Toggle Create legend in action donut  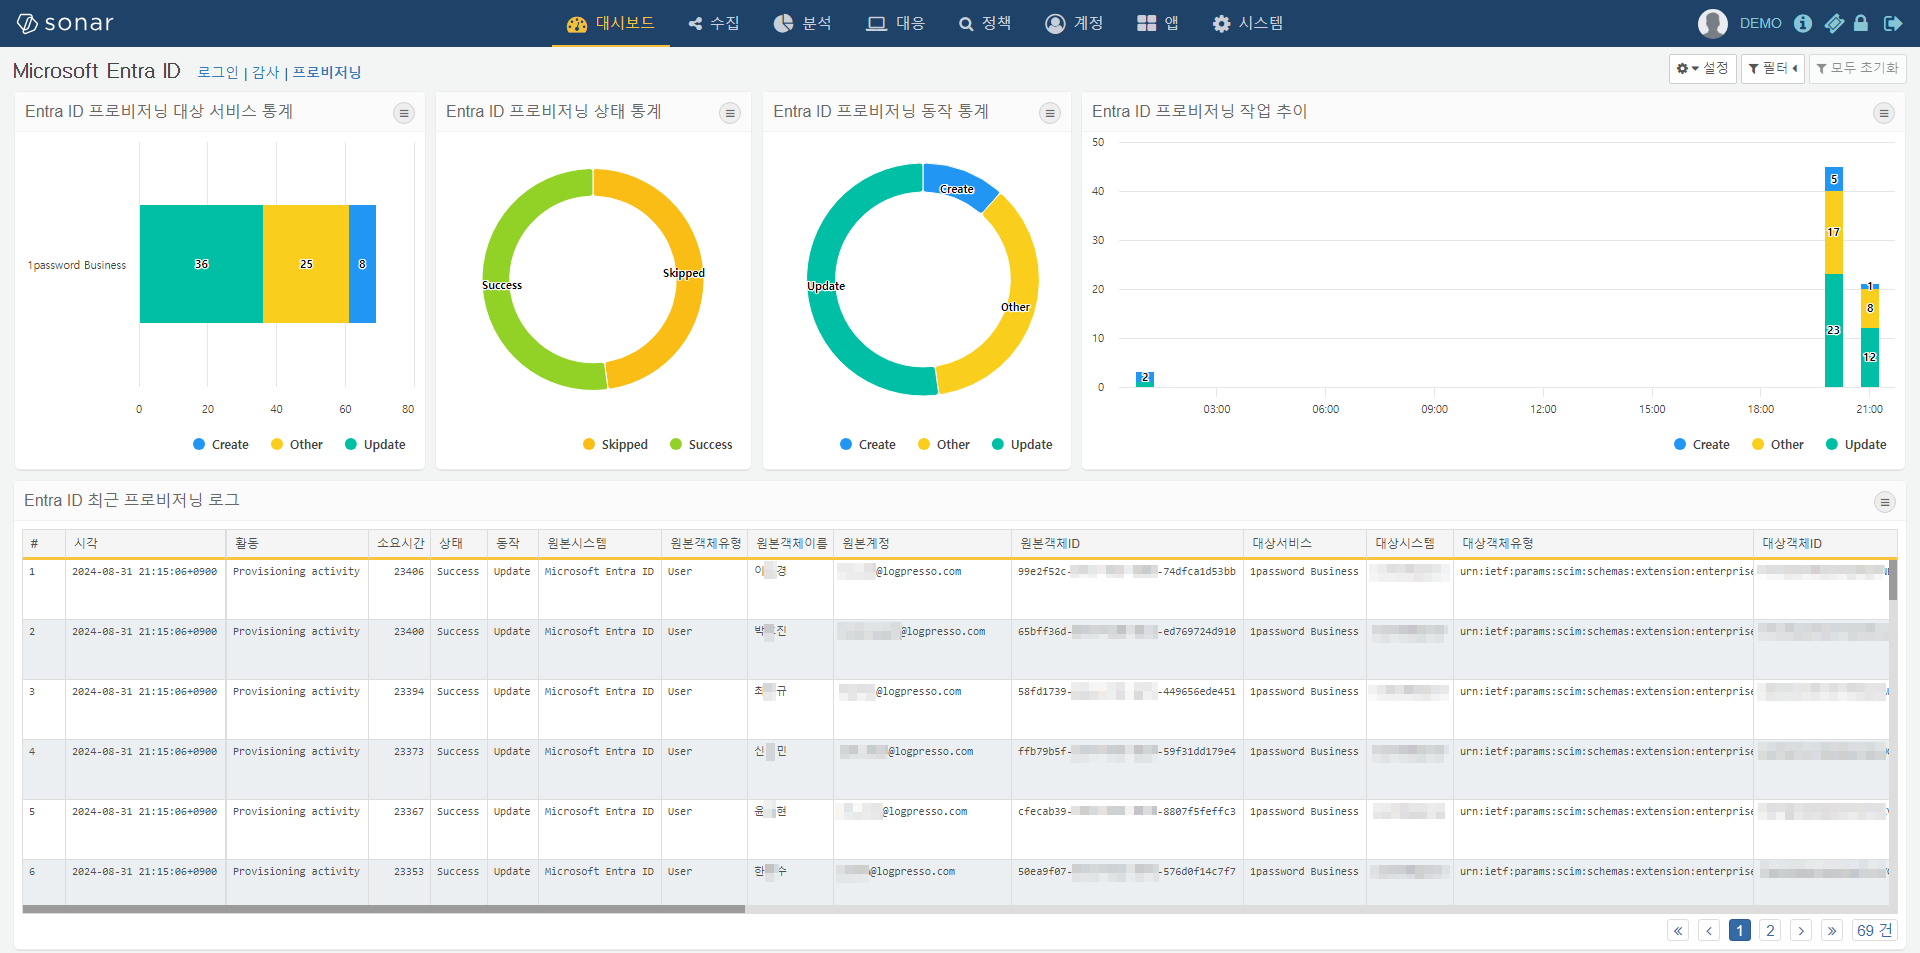[867, 444]
